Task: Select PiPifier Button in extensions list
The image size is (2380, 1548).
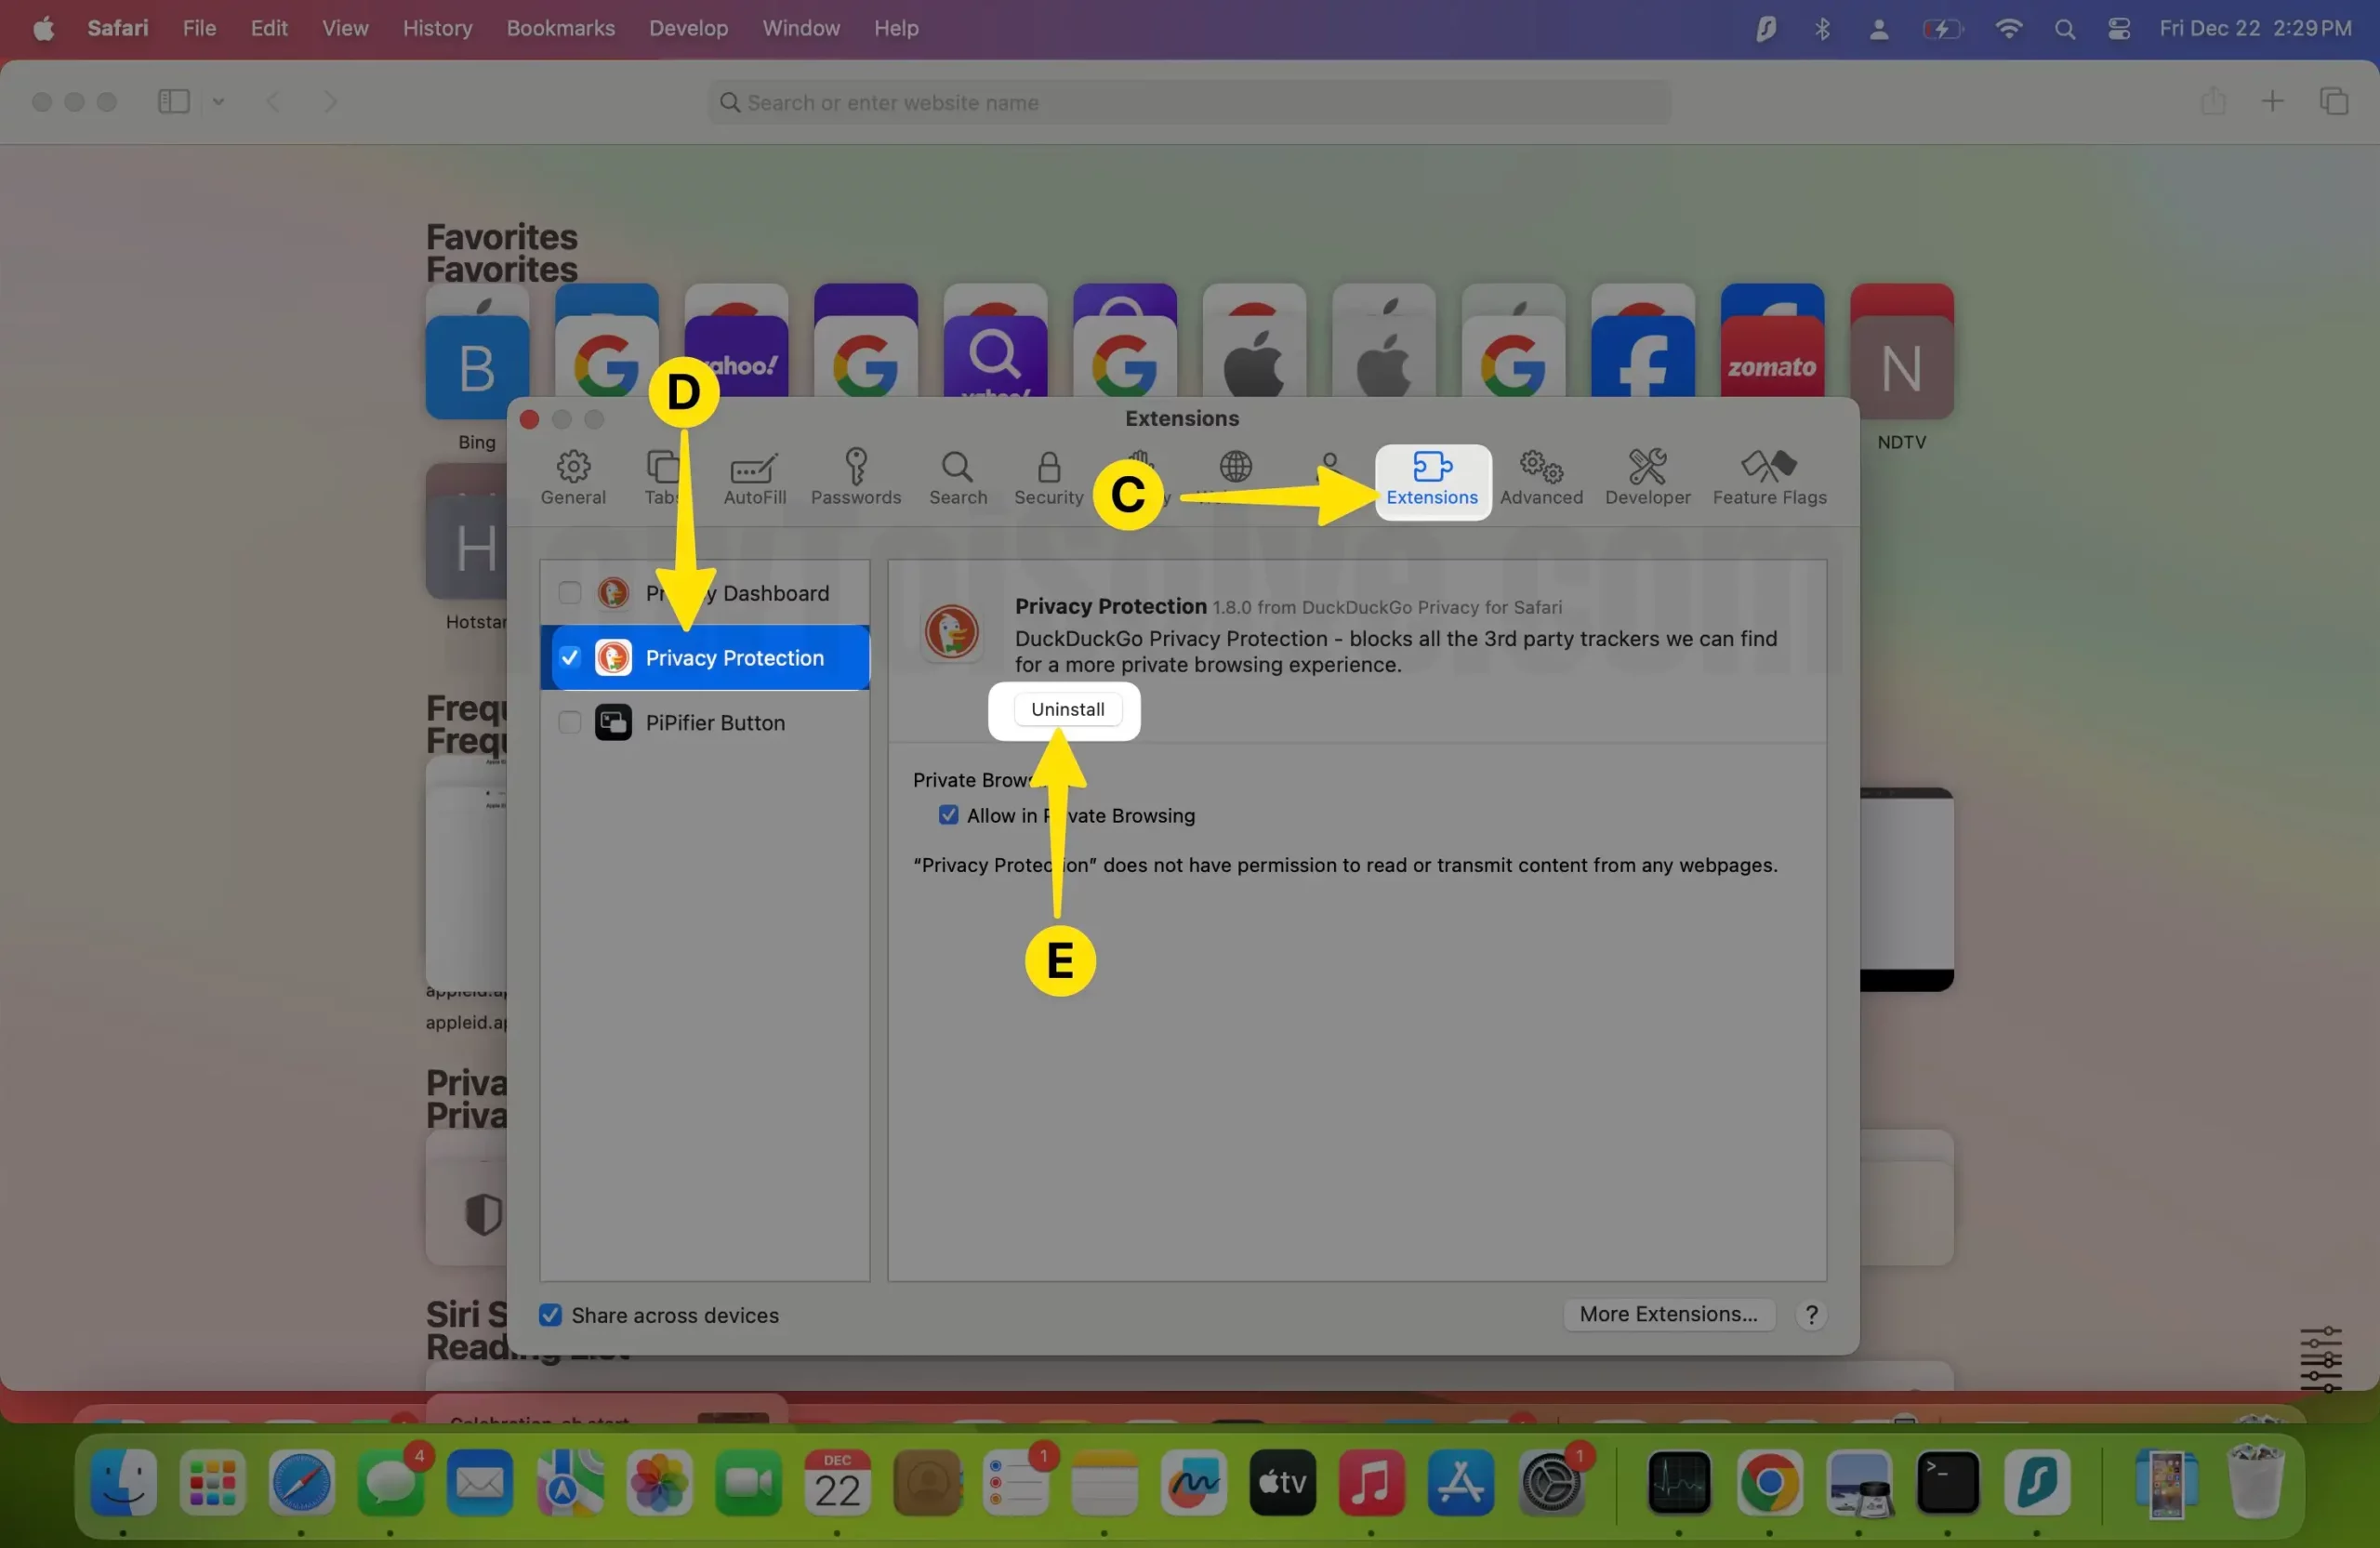Action: coord(715,722)
